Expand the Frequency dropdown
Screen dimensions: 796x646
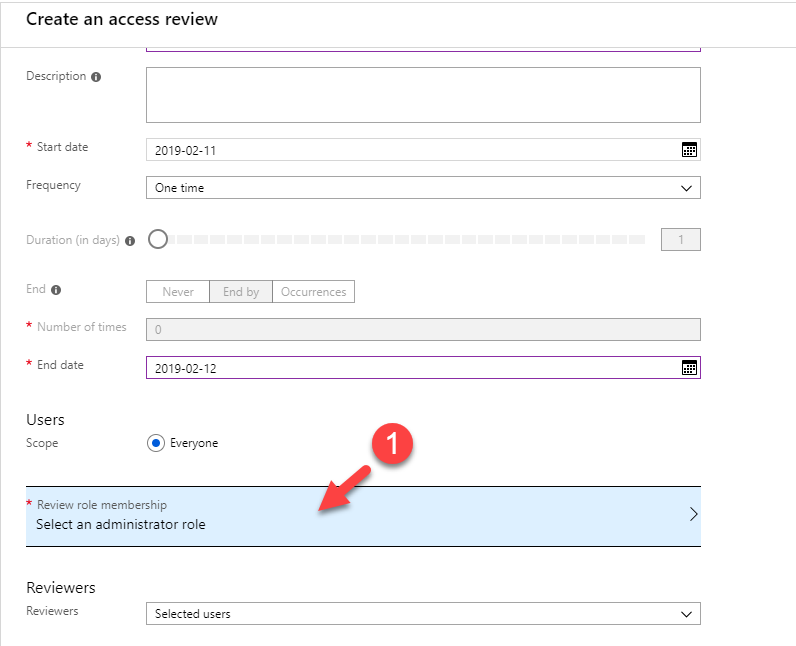pyautogui.click(x=423, y=188)
